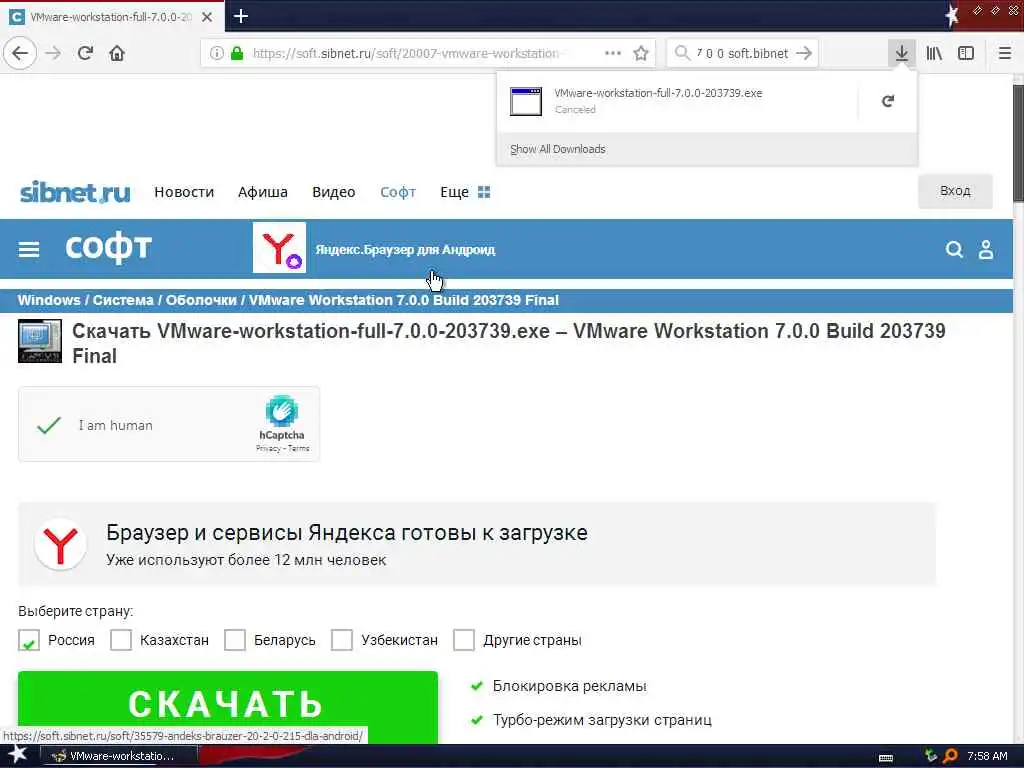
Task: Click the Yandex Browser Android icon
Action: (280, 248)
